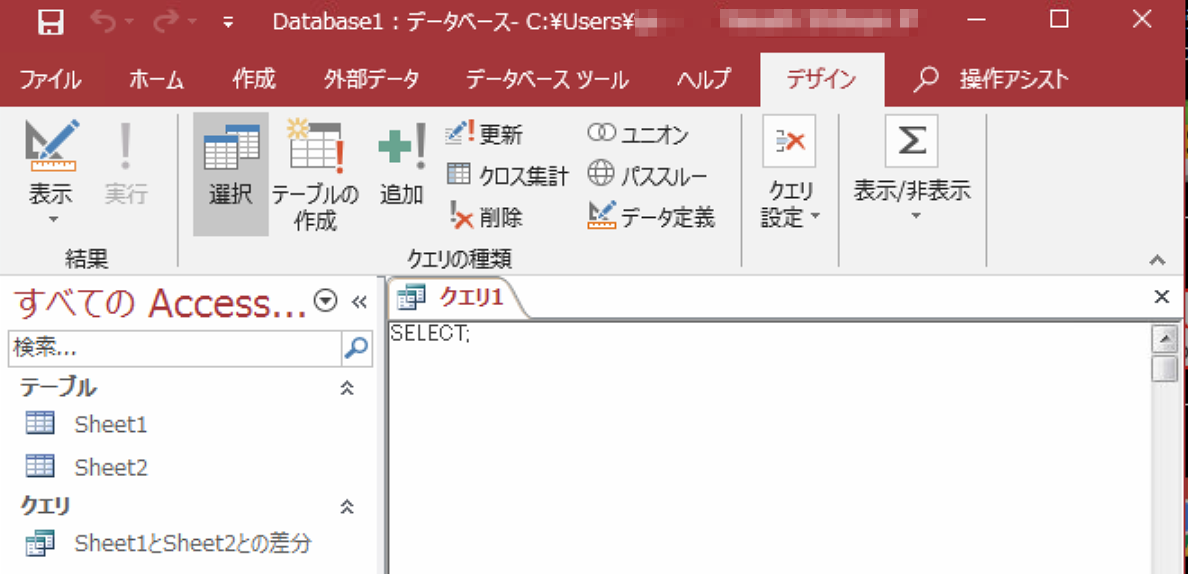Choose the データ定義 data definition query
1188x574 pixels.
(x=651, y=218)
